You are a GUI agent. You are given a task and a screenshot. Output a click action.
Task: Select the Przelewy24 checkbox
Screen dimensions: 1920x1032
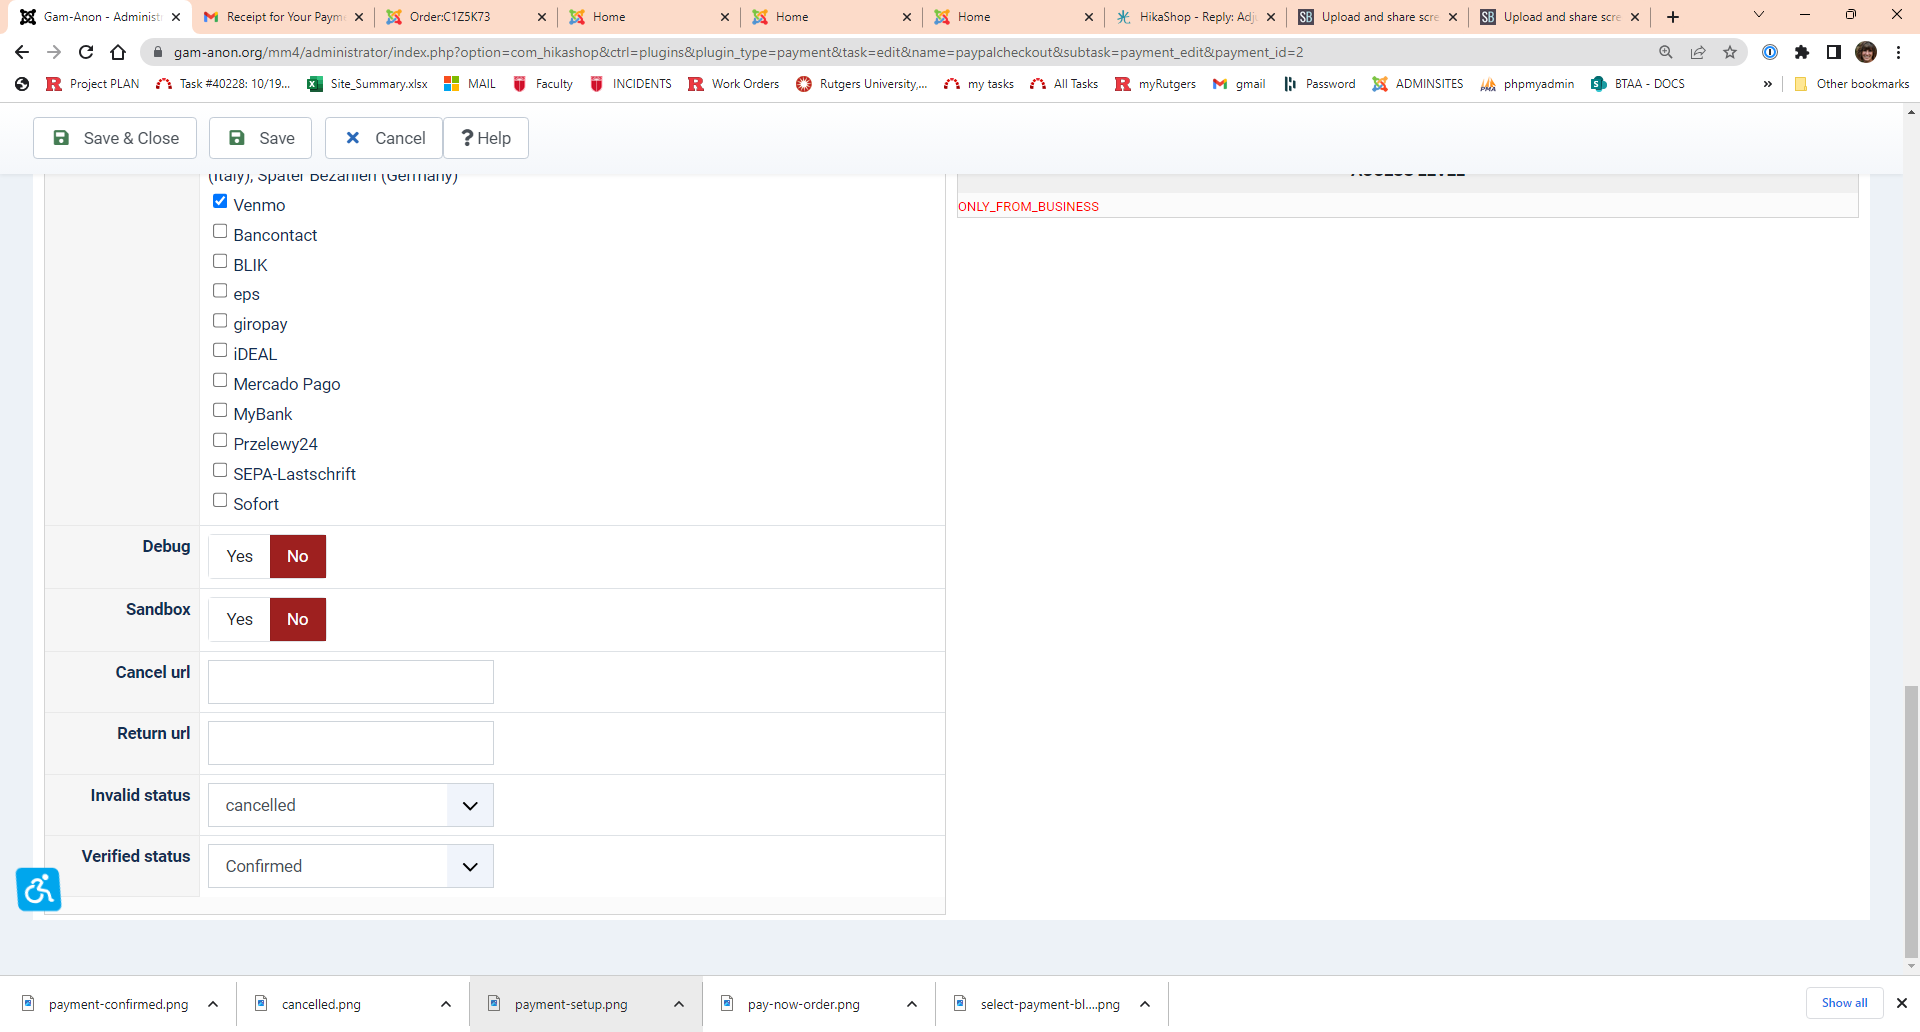(x=220, y=441)
